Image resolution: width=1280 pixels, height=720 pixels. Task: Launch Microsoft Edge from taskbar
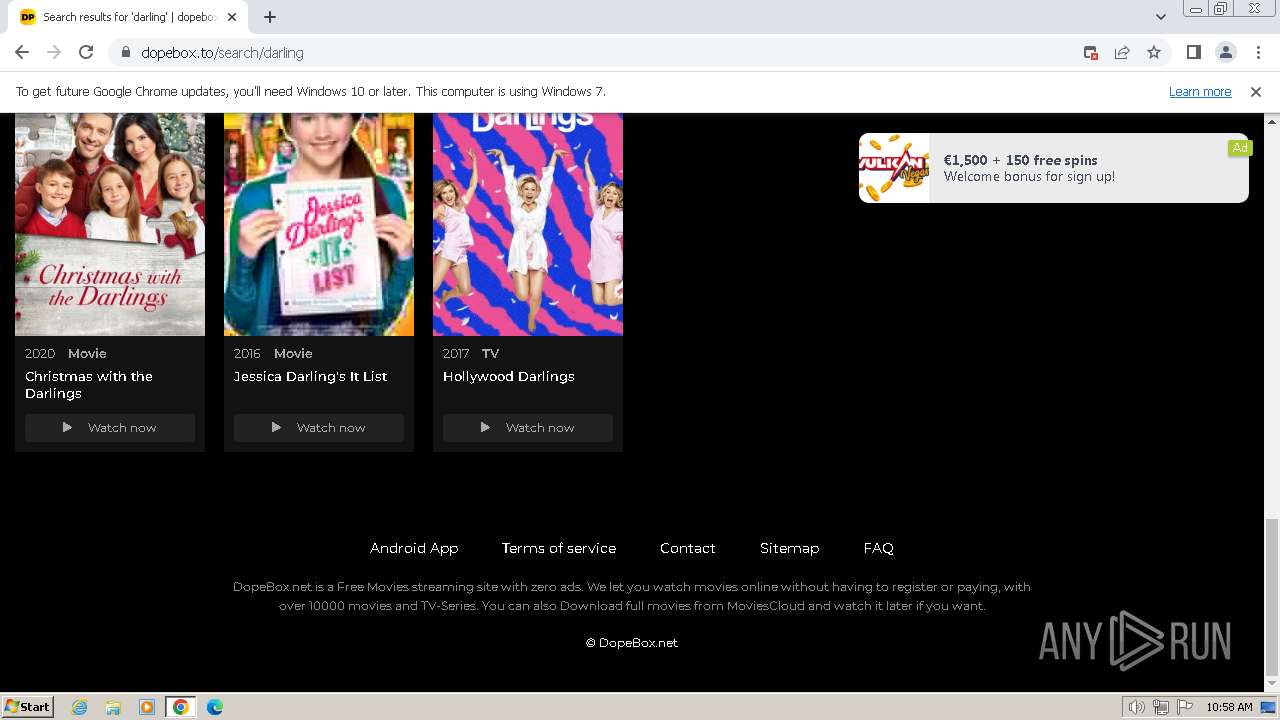pyautogui.click(x=215, y=707)
